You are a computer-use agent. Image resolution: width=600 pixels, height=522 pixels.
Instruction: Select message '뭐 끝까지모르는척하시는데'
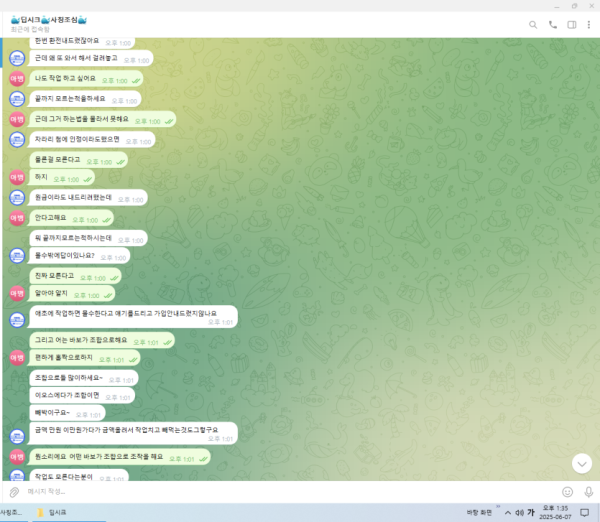(x=88, y=238)
